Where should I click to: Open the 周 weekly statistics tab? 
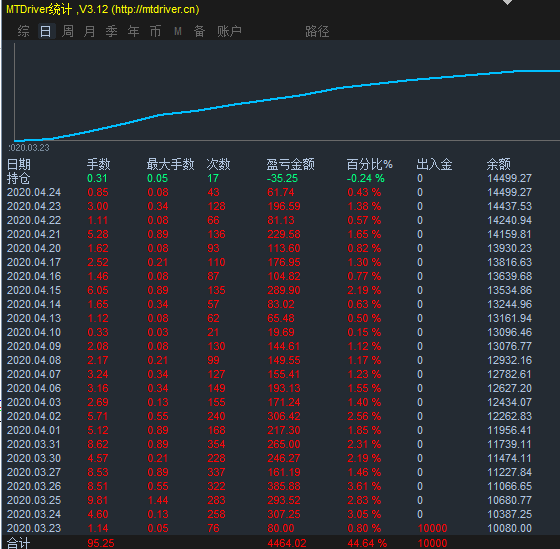[68, 31]
